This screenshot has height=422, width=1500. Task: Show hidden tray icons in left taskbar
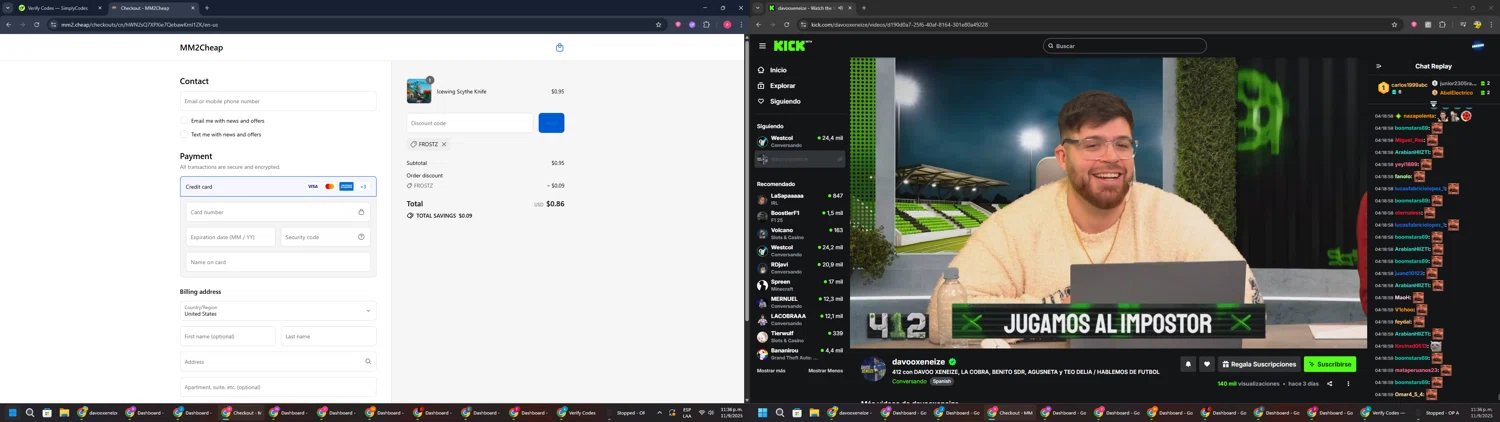click(659, 412)
